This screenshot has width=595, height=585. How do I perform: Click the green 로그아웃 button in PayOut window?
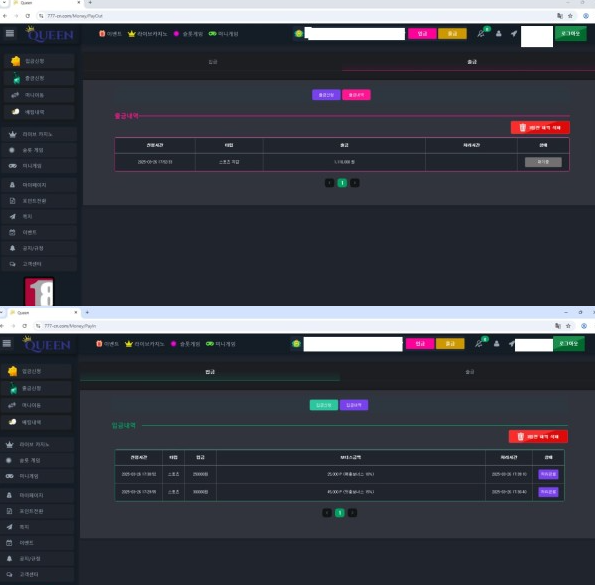570,33
